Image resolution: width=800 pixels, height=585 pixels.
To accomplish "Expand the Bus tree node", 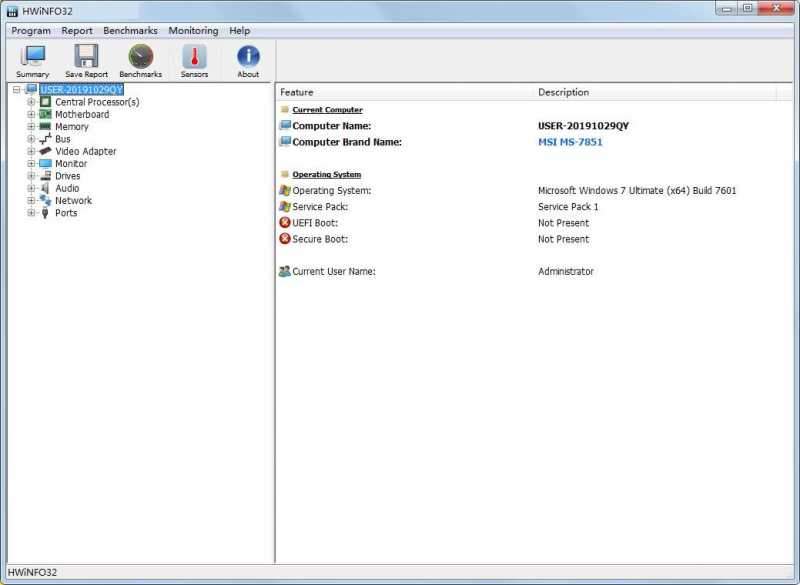I will pos(31,139).
